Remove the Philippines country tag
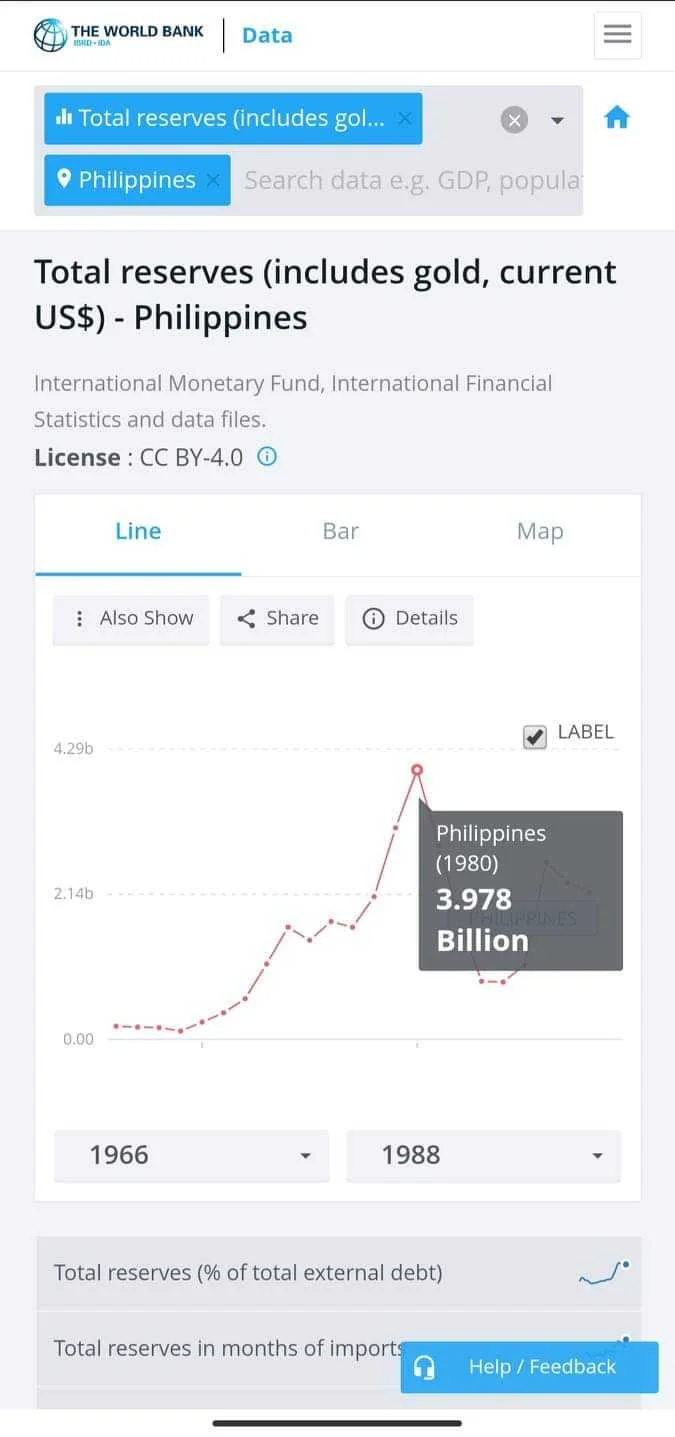Viewport: 675px width, 1437px height. [x=212, y=180]
